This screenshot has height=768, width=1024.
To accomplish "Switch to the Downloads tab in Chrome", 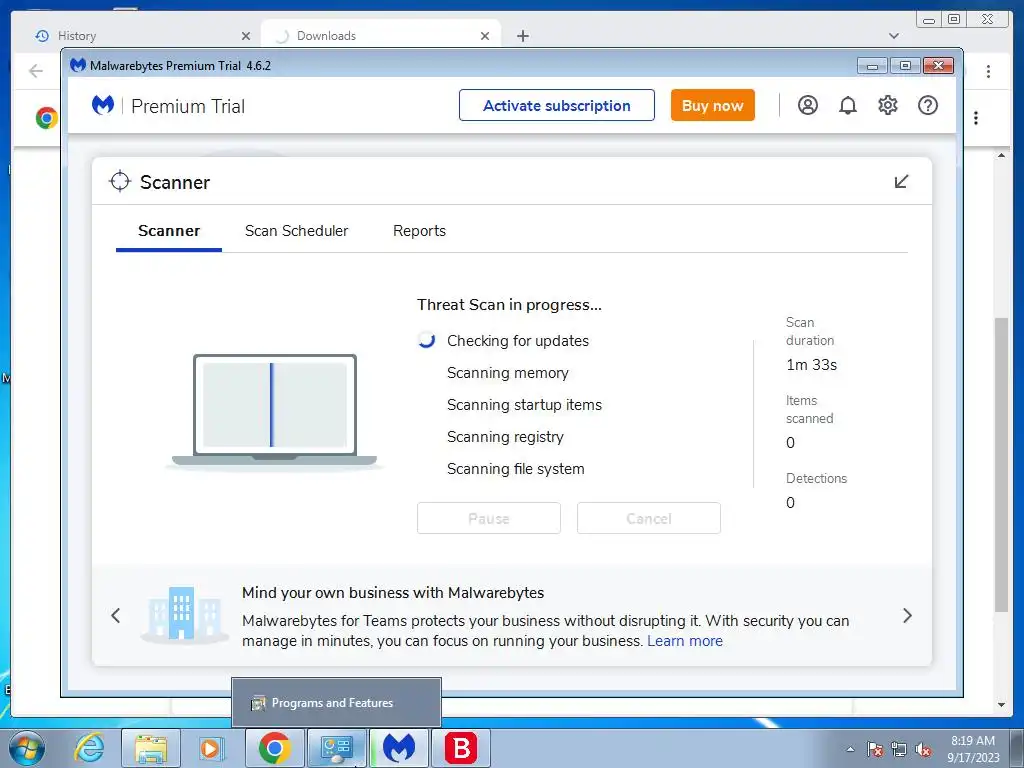I will [x=381, y=36].
